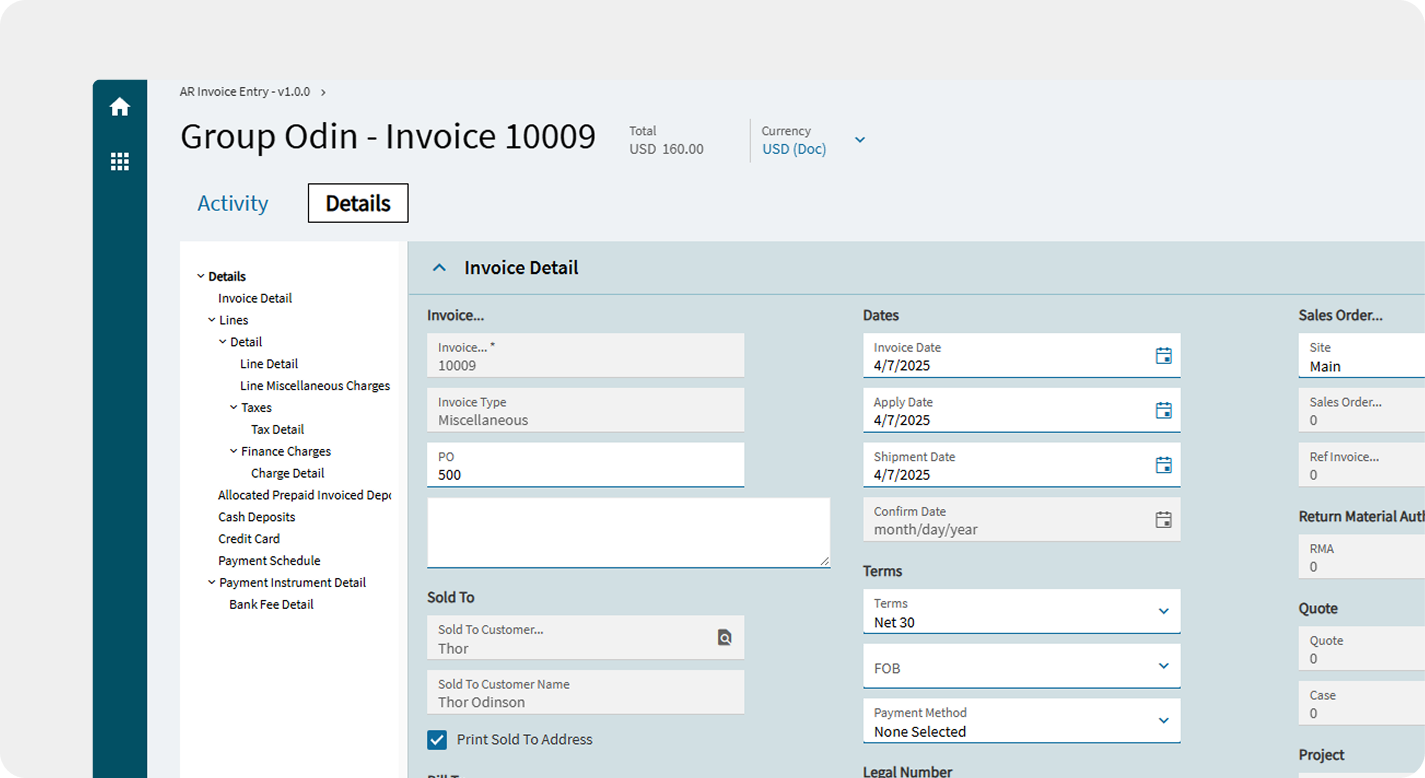Image resolution: width=1425 pixels, height=778 pixels.
Task: Collapse the Details root tree node
Action: [200, 277]
